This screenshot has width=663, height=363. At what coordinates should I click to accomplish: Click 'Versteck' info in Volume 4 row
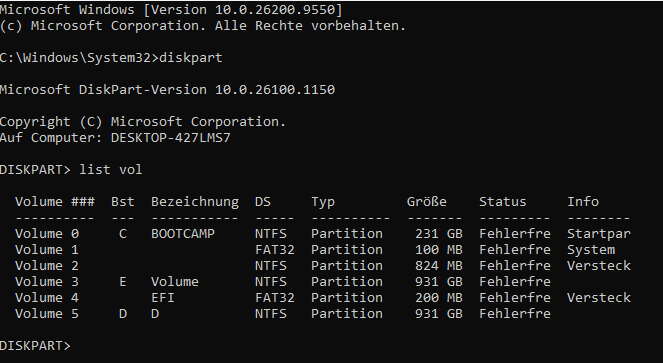(599, 298)
